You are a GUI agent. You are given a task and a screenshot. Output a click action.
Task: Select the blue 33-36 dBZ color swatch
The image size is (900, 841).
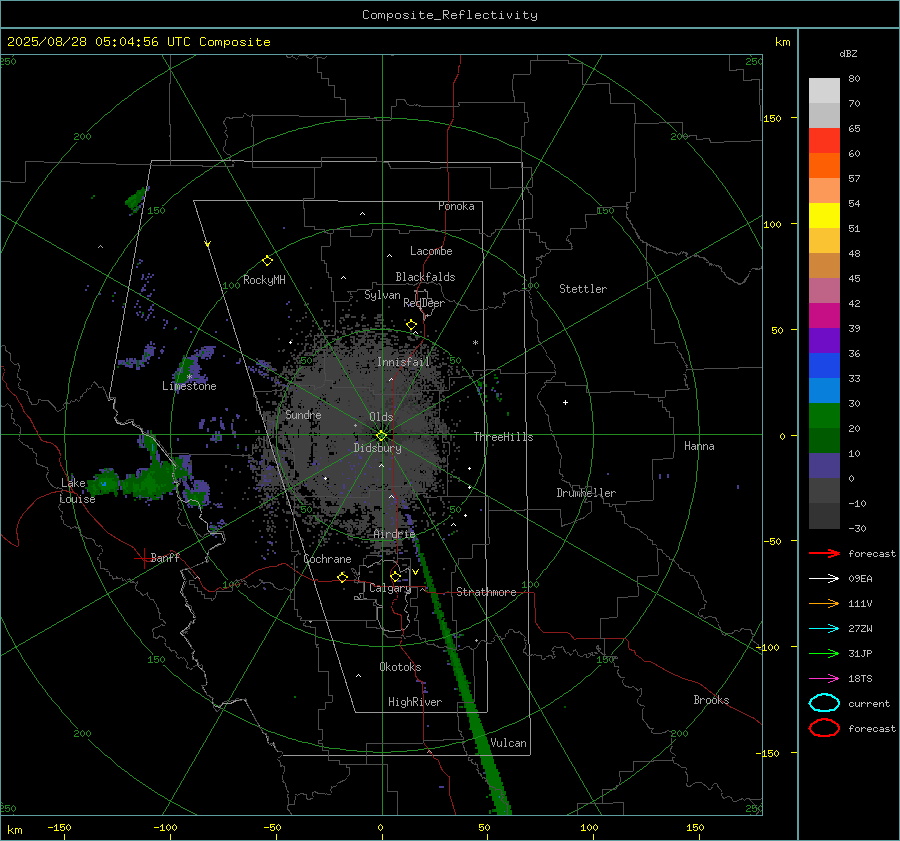pyautogui.click(x=824, y=366)
